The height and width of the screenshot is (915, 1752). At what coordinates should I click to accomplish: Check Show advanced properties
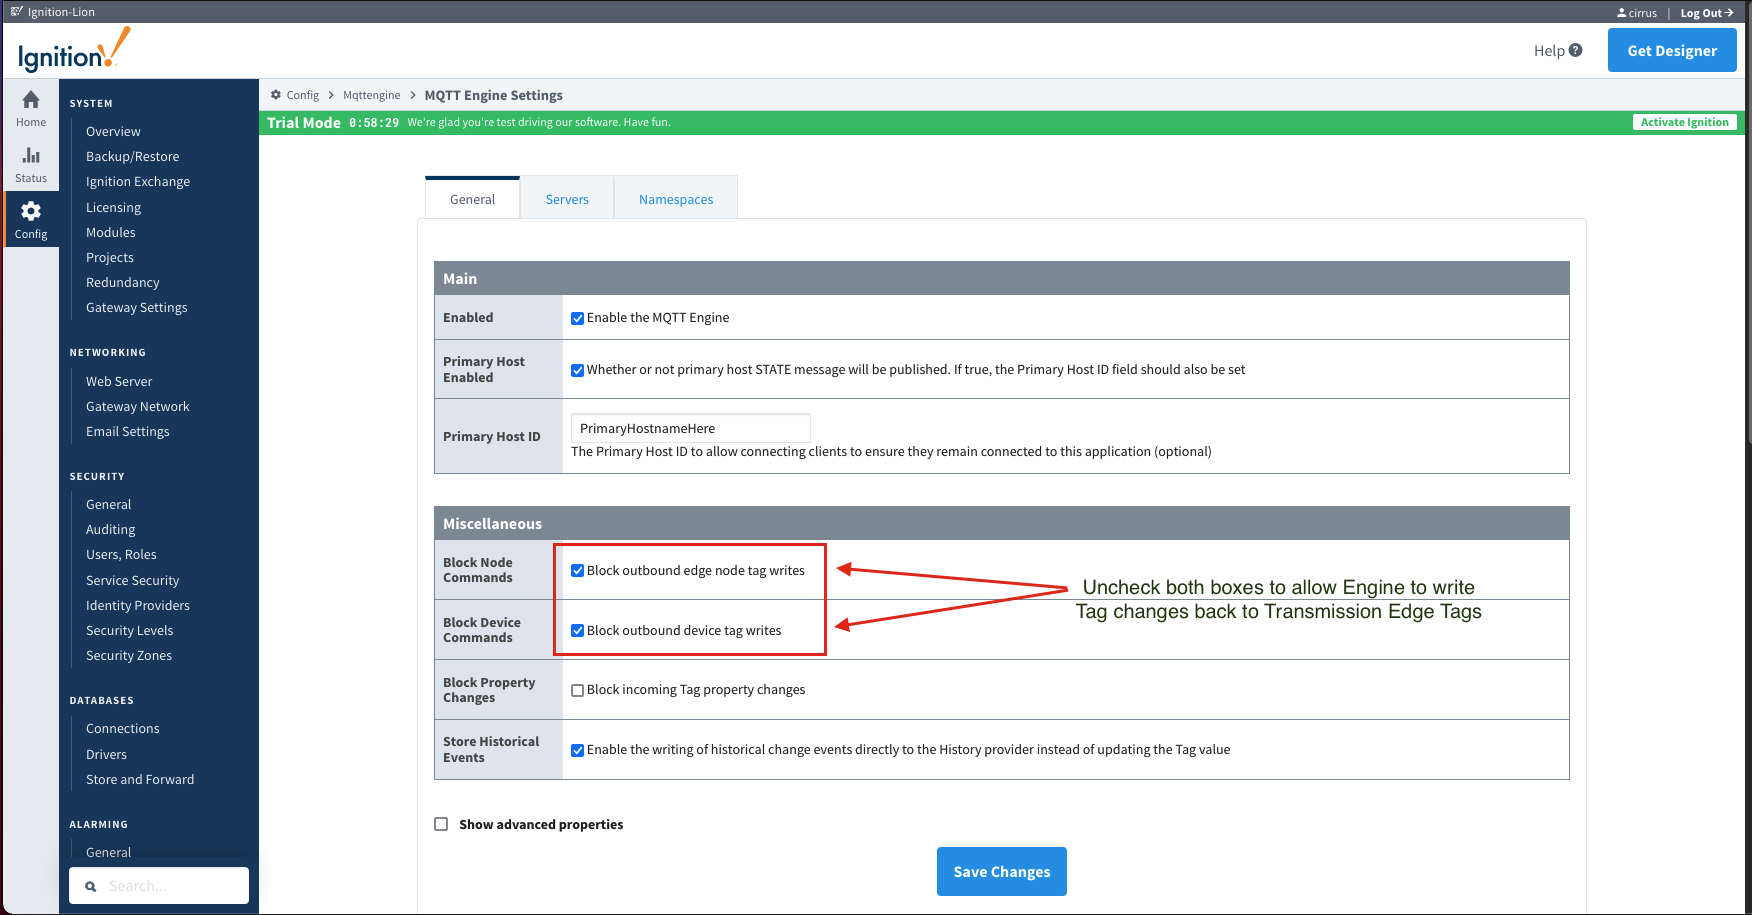pyautogui.click(x=441, y=824)
